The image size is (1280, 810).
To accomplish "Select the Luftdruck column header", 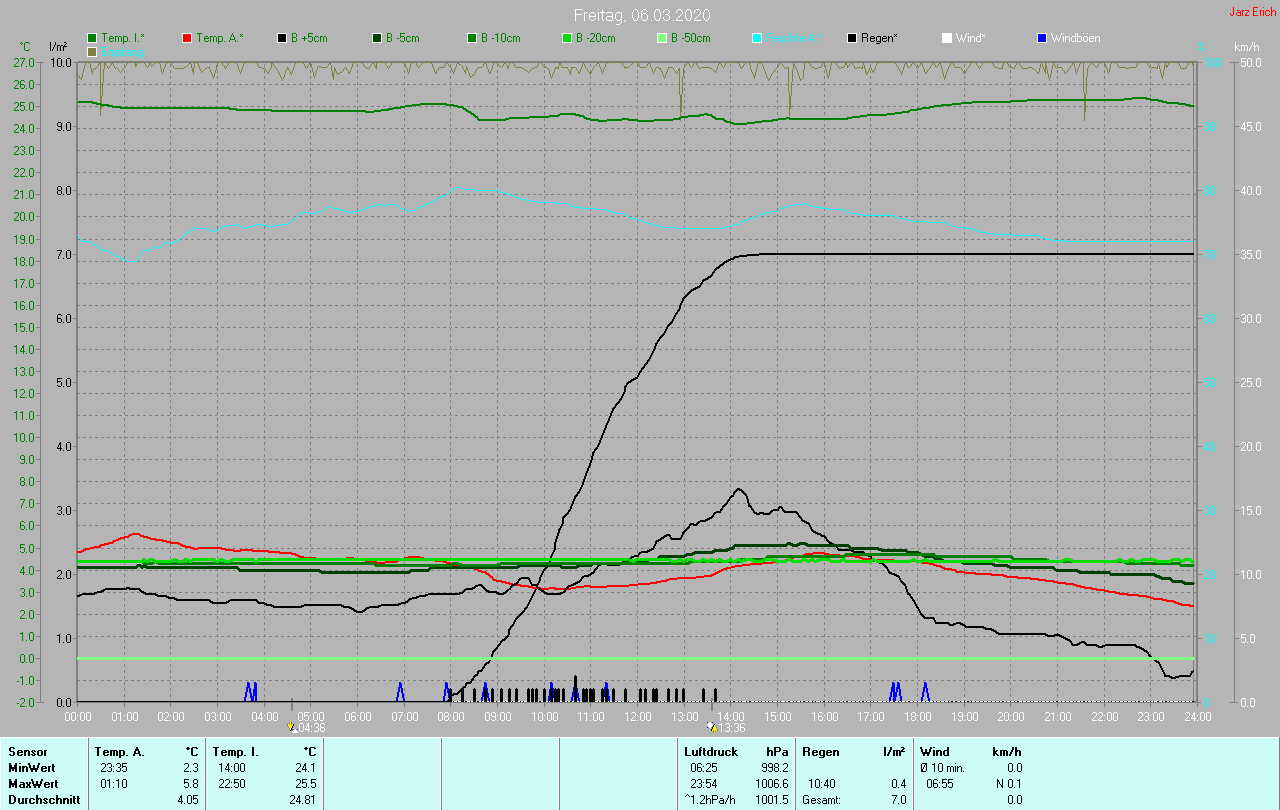I will (x=711, y=751).
